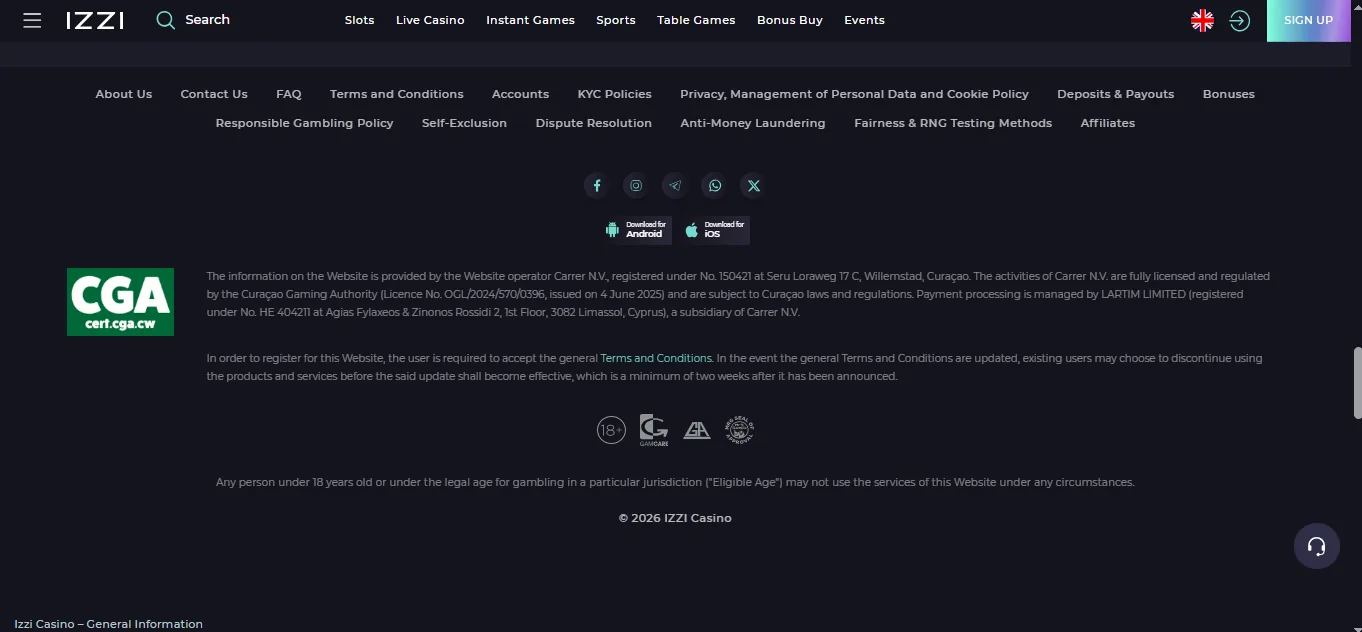Open Fairness & RNG Testing Methods link
This screenshot has width=1362, height=632.
953,123
